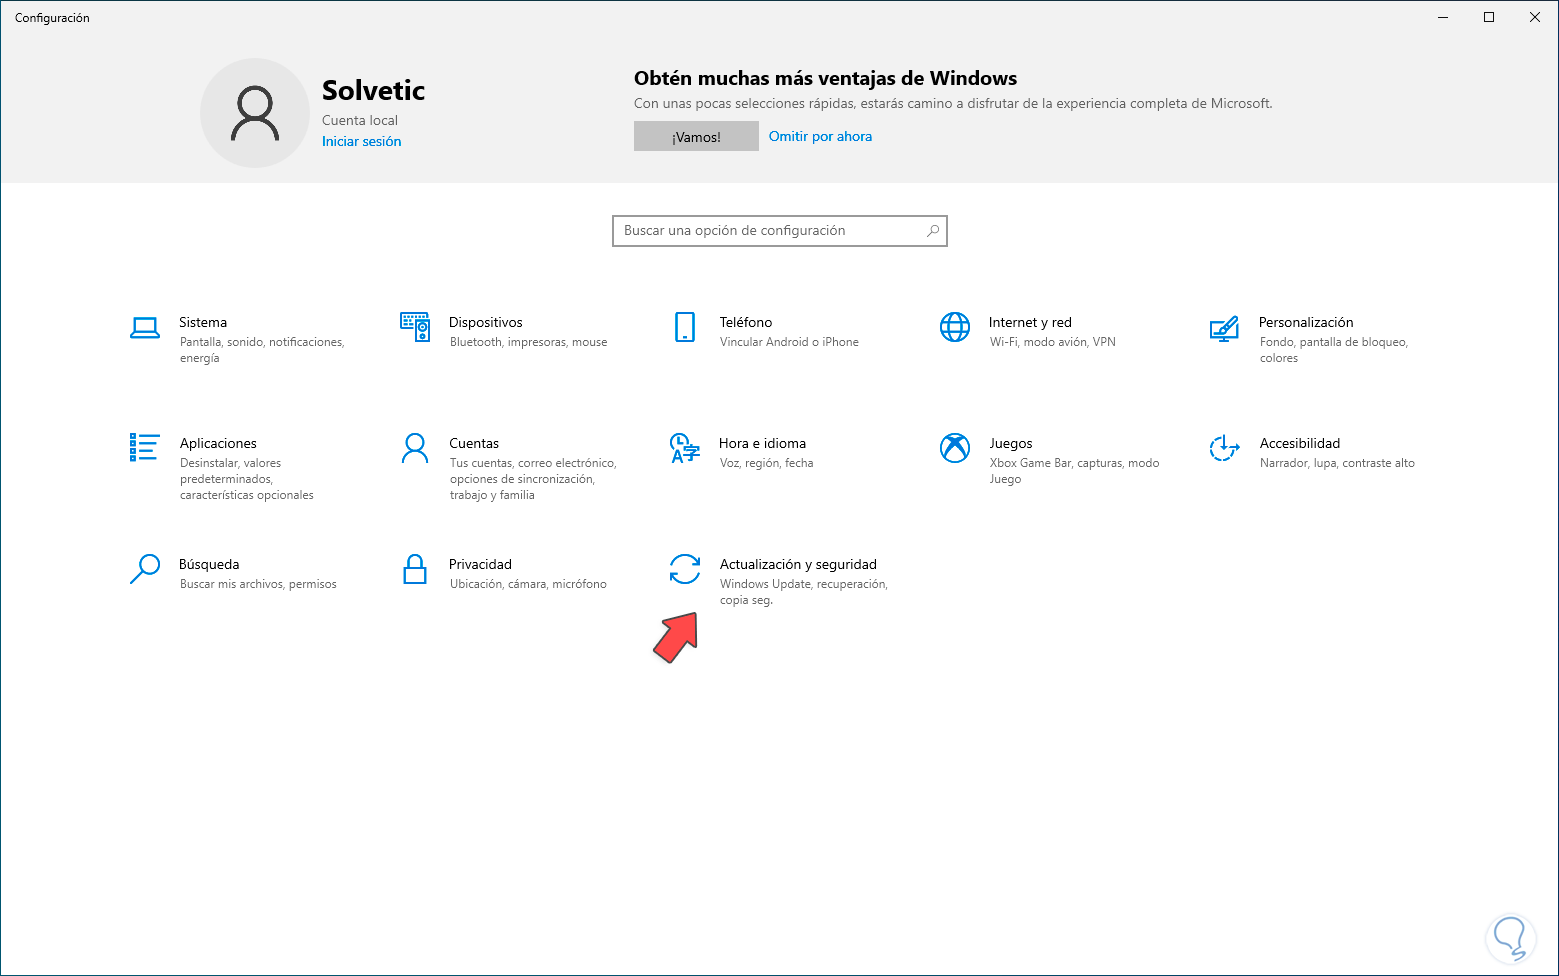Go to the Búsqueda category title

[209, 564]
